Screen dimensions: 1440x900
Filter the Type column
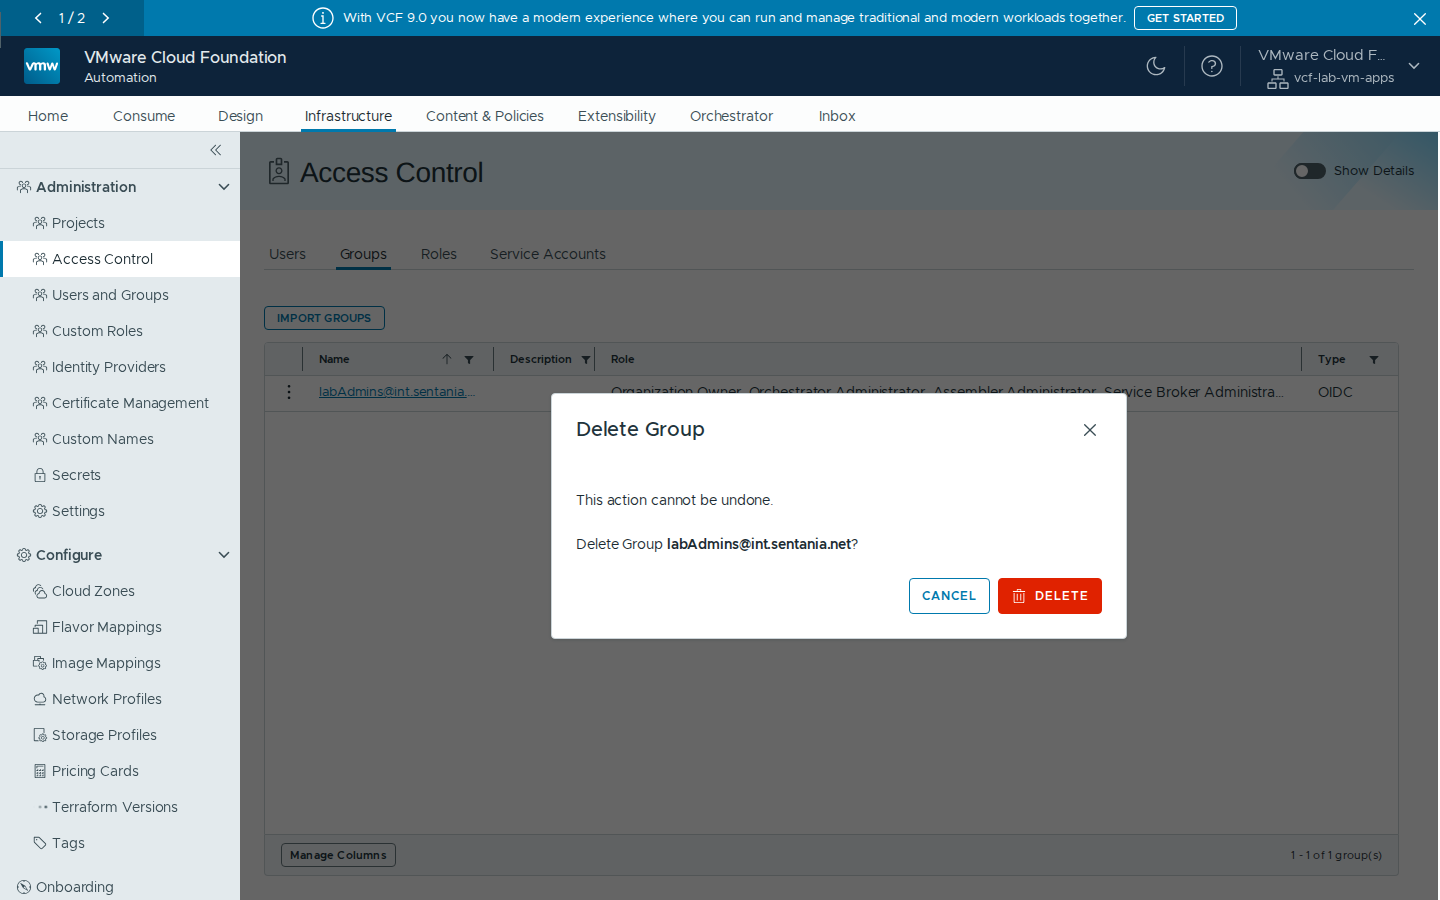point(1374,360)
